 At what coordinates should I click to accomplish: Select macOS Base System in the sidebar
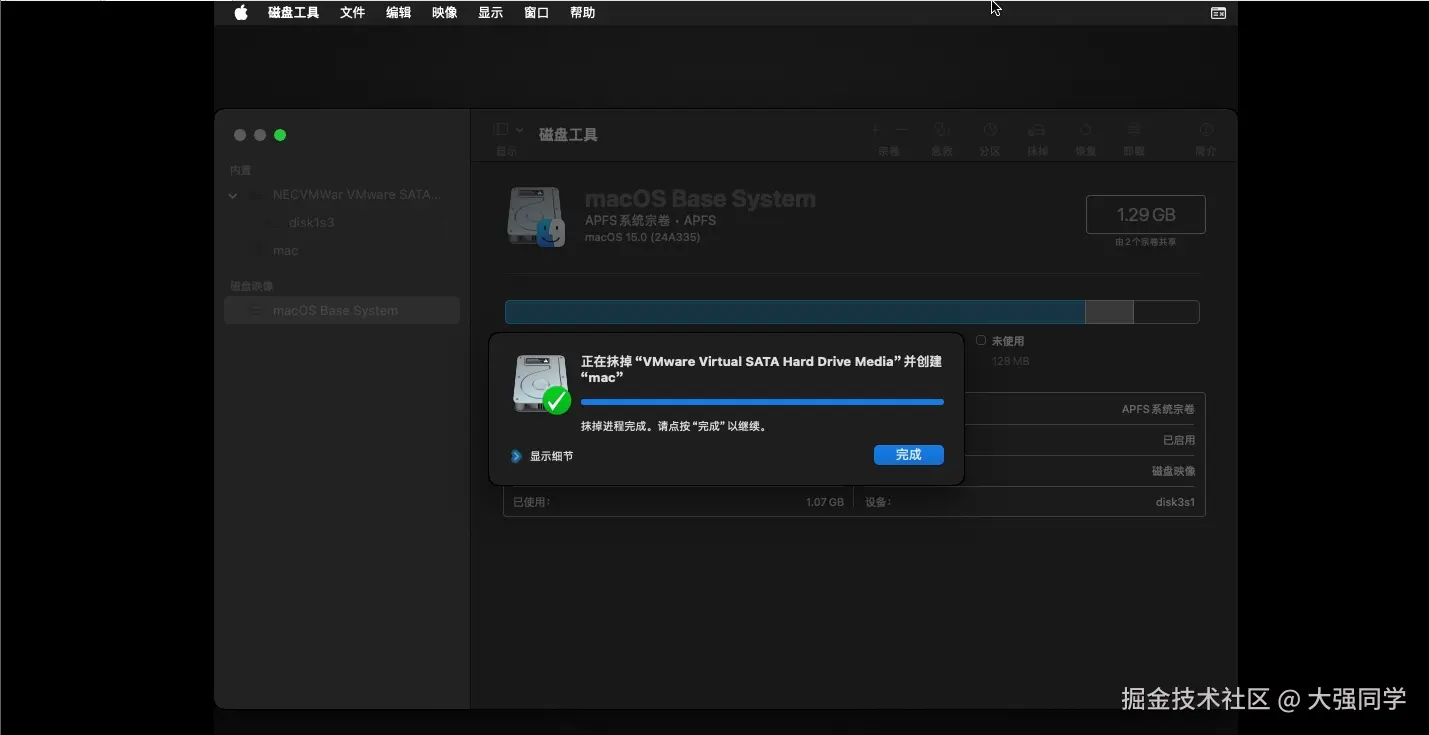(342, 311)
